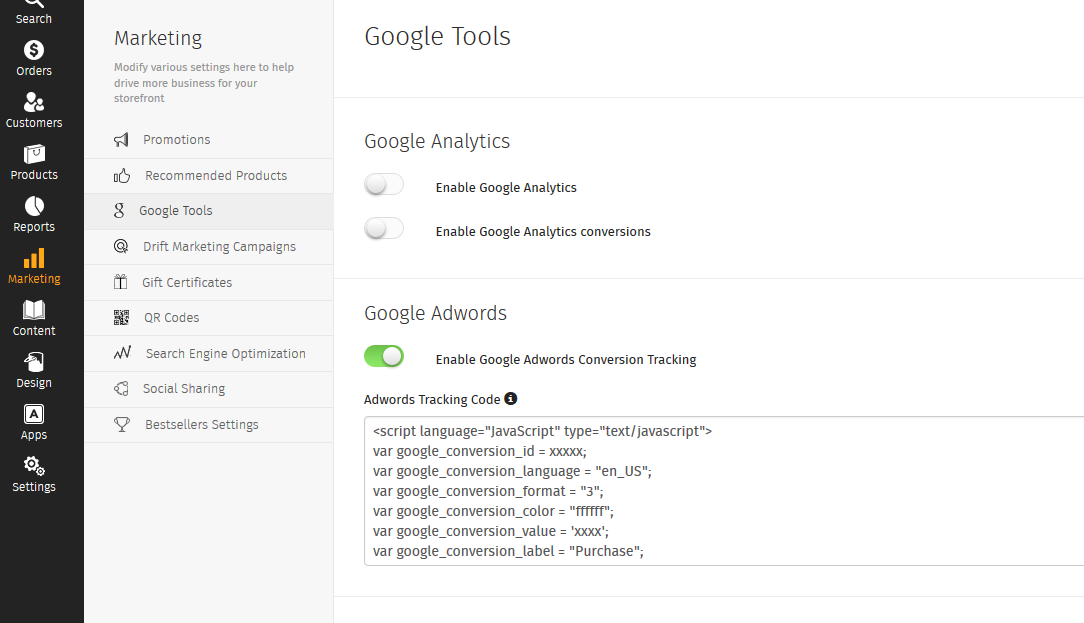This screenshot has width=1084, height=623.
Task: Click the Recommended Products thumbs-up icon
Action: (x=122, y=176)
